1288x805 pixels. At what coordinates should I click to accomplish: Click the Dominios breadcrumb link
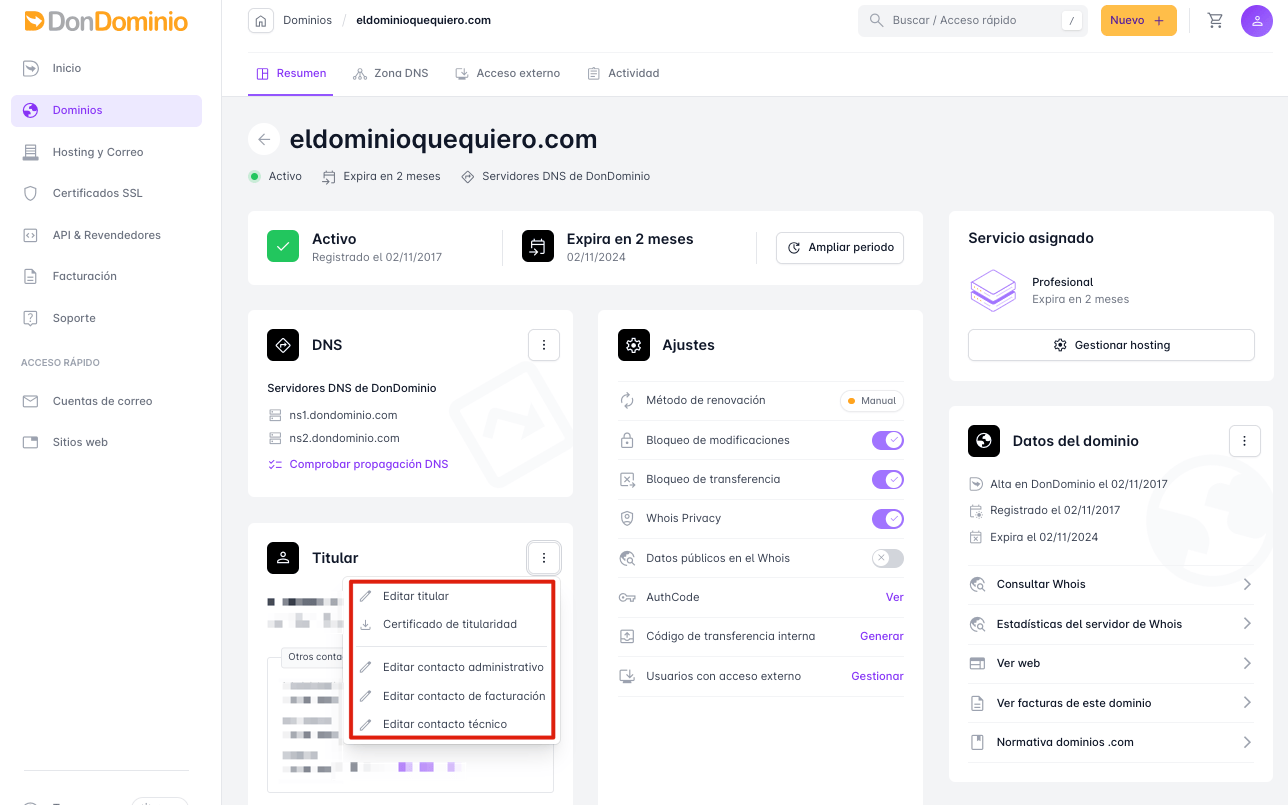tap(307, 20)
